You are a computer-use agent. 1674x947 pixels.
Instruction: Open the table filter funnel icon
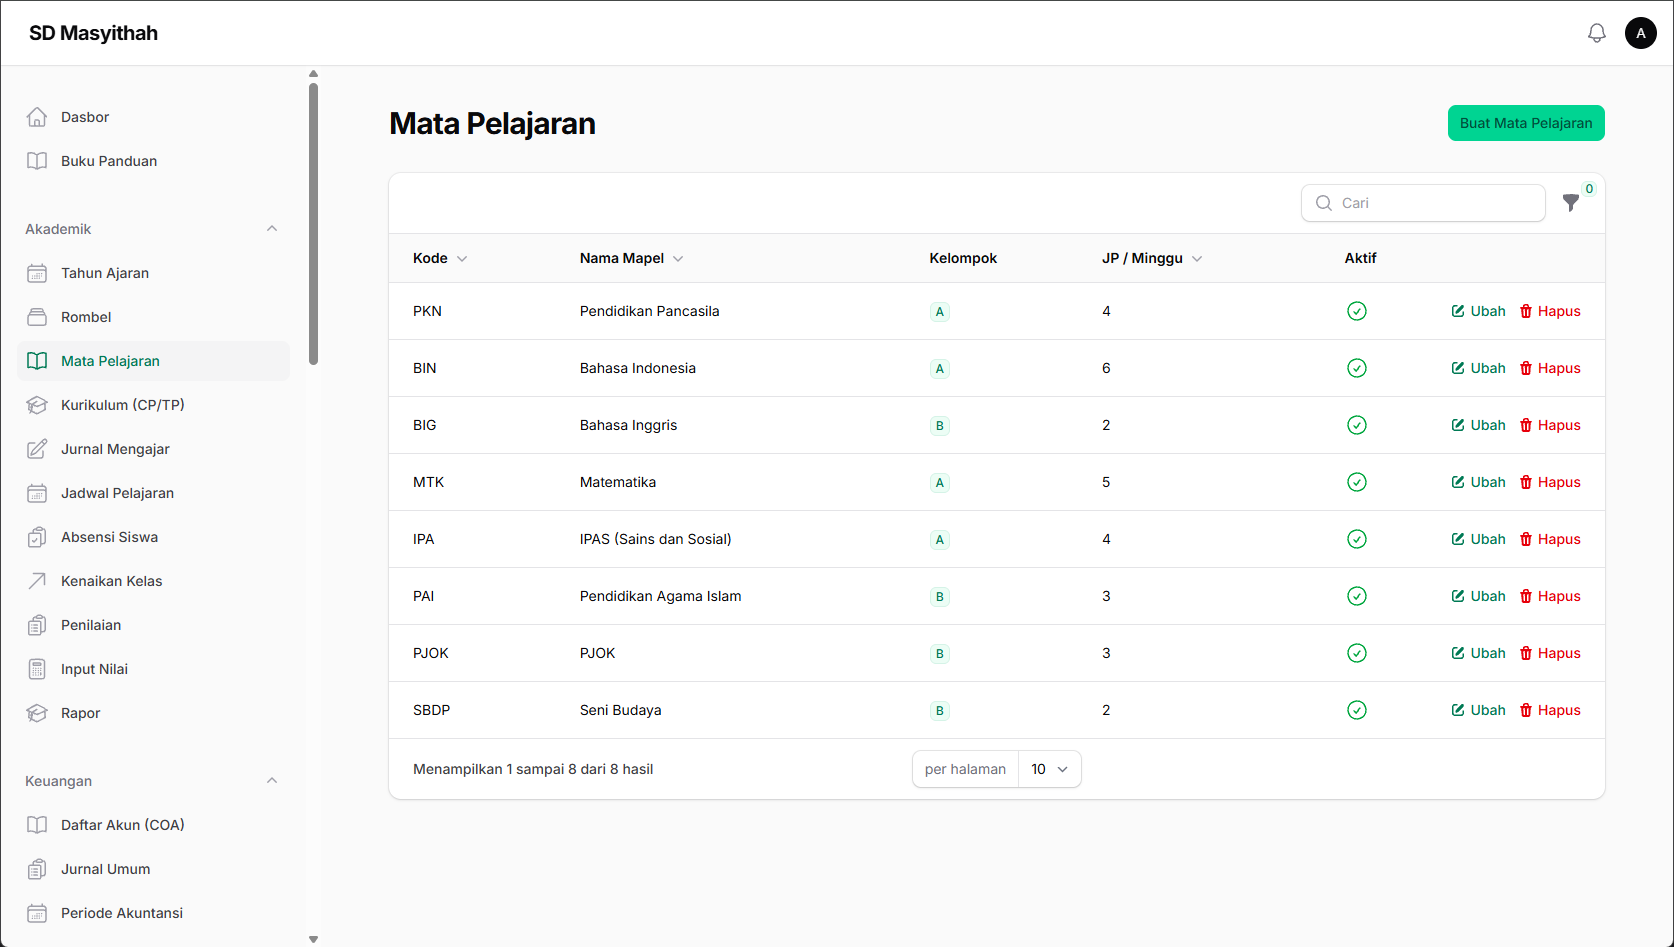(x=1571, y=203)
